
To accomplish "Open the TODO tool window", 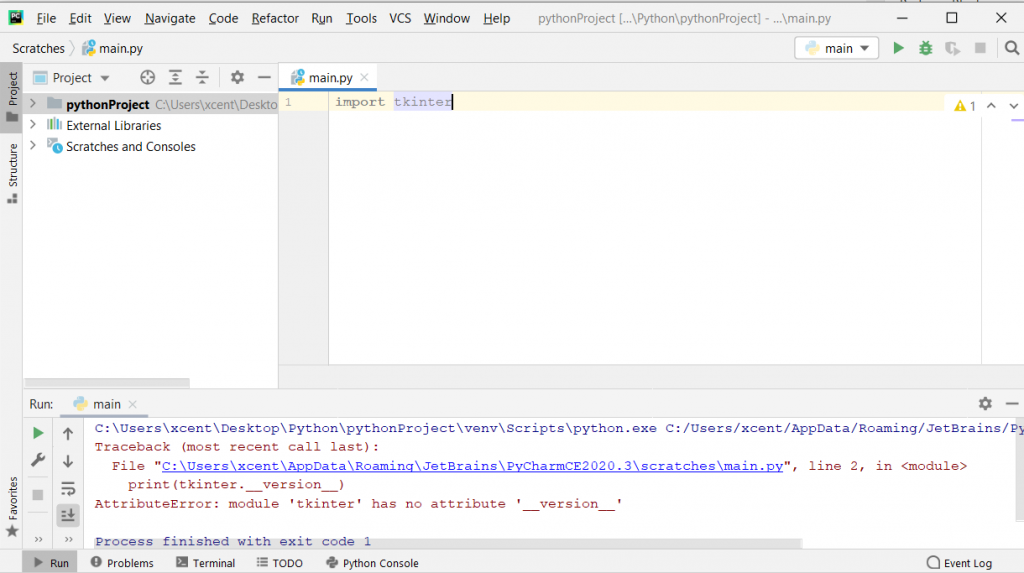I will [280, 563].
